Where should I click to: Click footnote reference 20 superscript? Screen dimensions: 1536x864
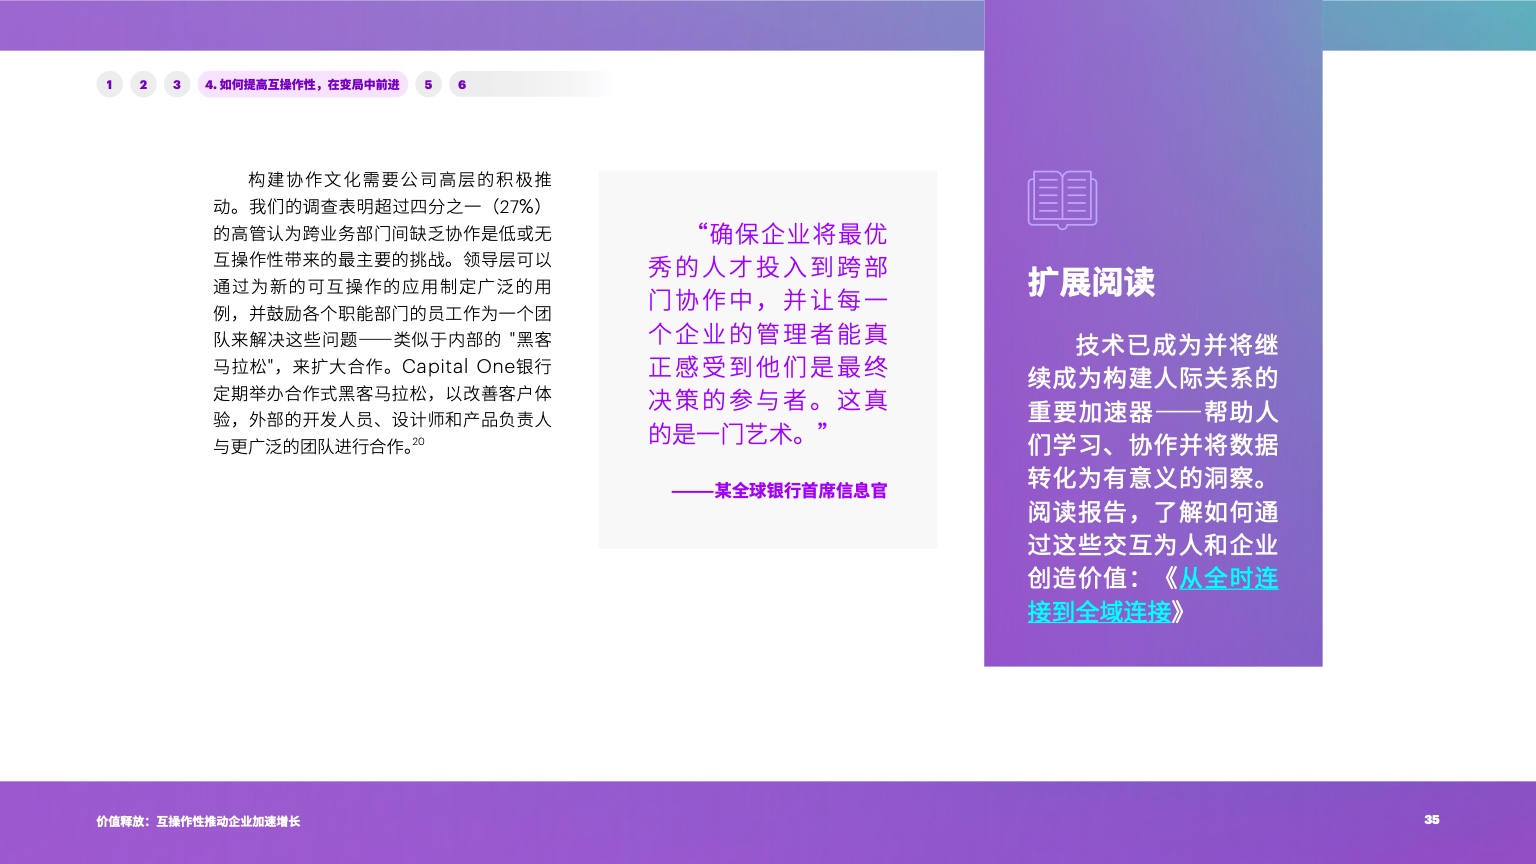[x=418, y=442]
